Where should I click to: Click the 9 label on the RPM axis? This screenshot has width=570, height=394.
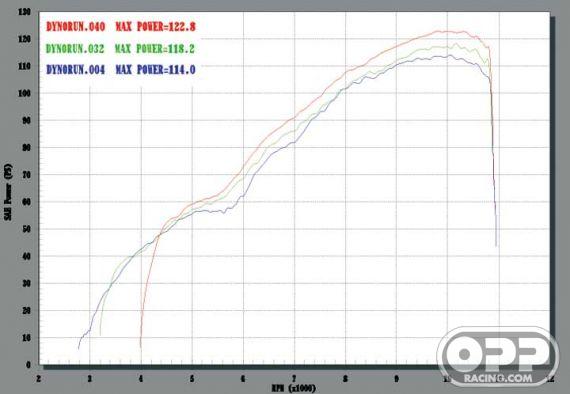coord(396,379)
